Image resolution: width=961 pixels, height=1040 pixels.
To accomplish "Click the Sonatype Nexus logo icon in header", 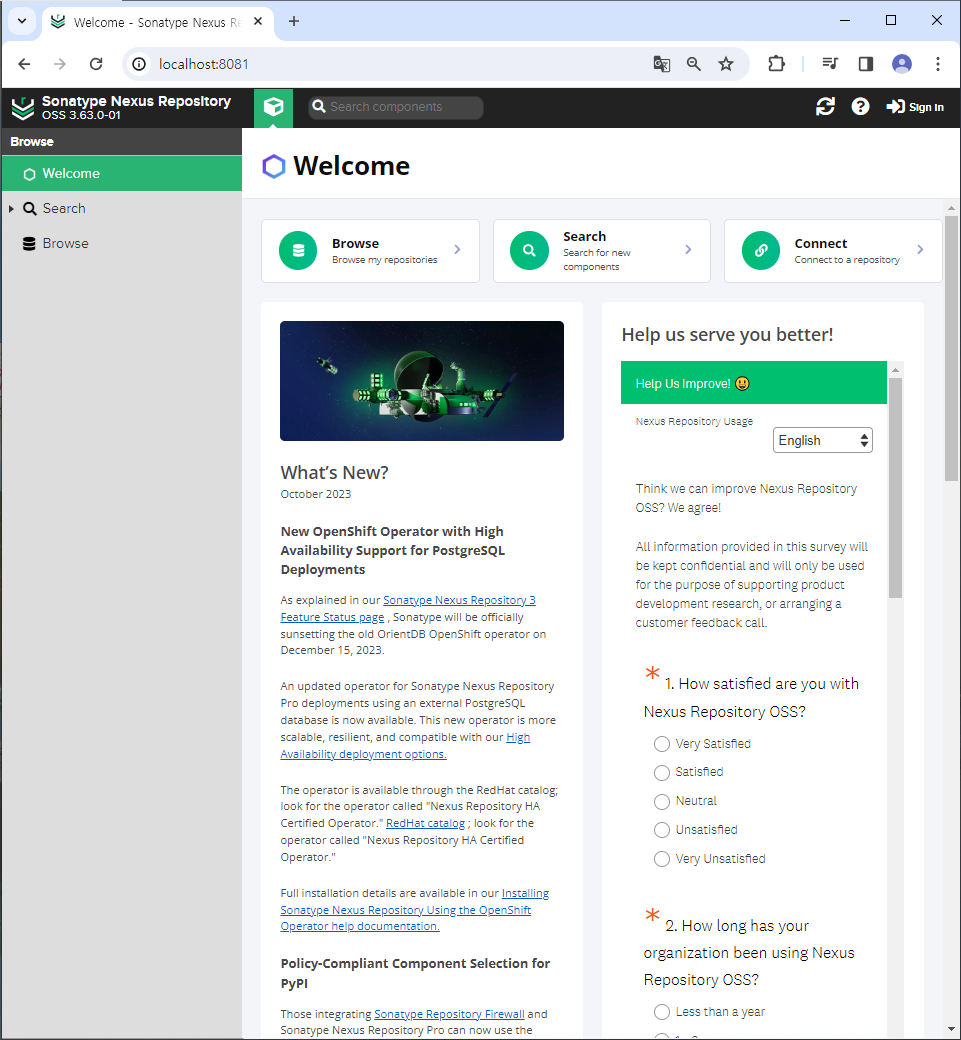I will [23, 107].
